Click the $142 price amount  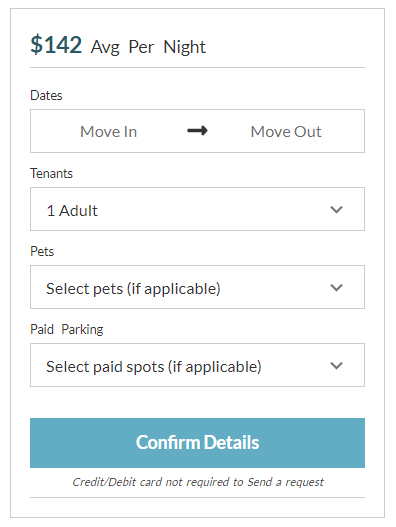[x=56, y=45]
